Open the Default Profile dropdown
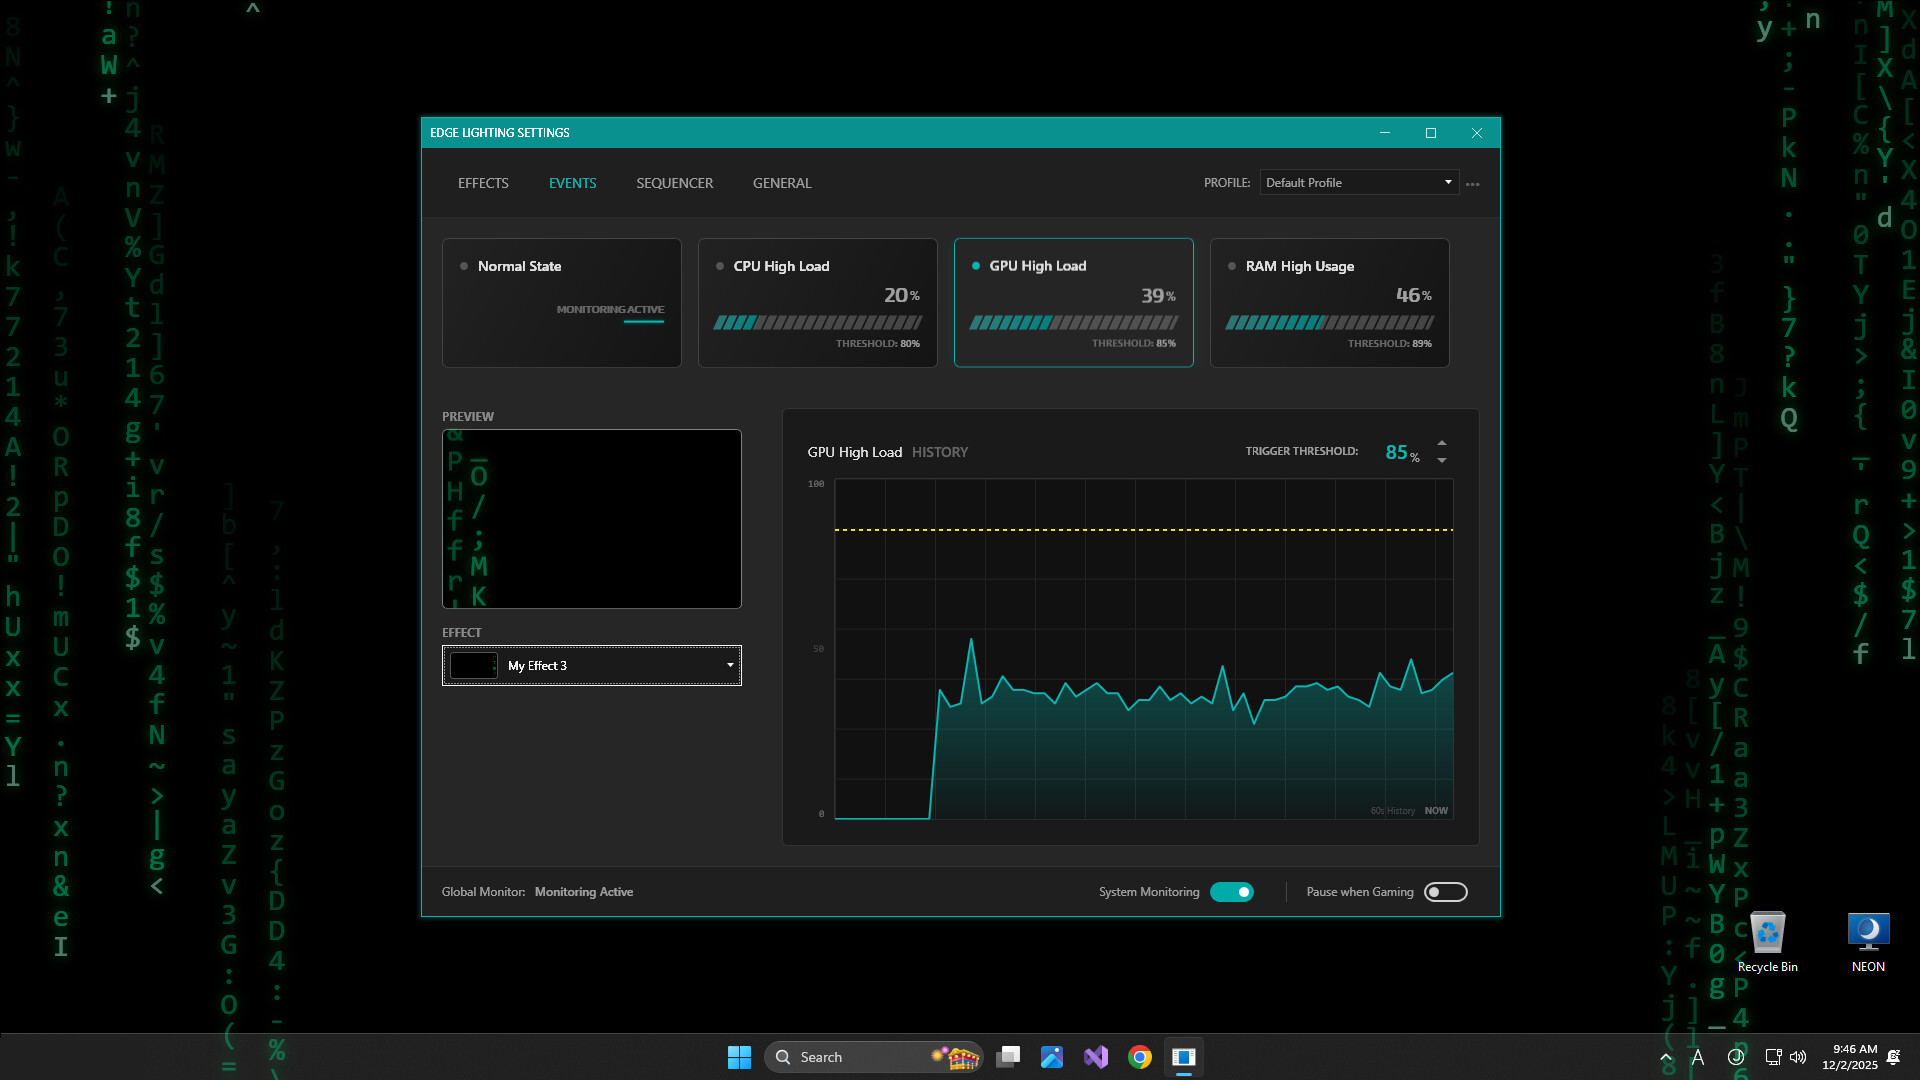The image size is (1920, 1080). (x=1359, y=182)
